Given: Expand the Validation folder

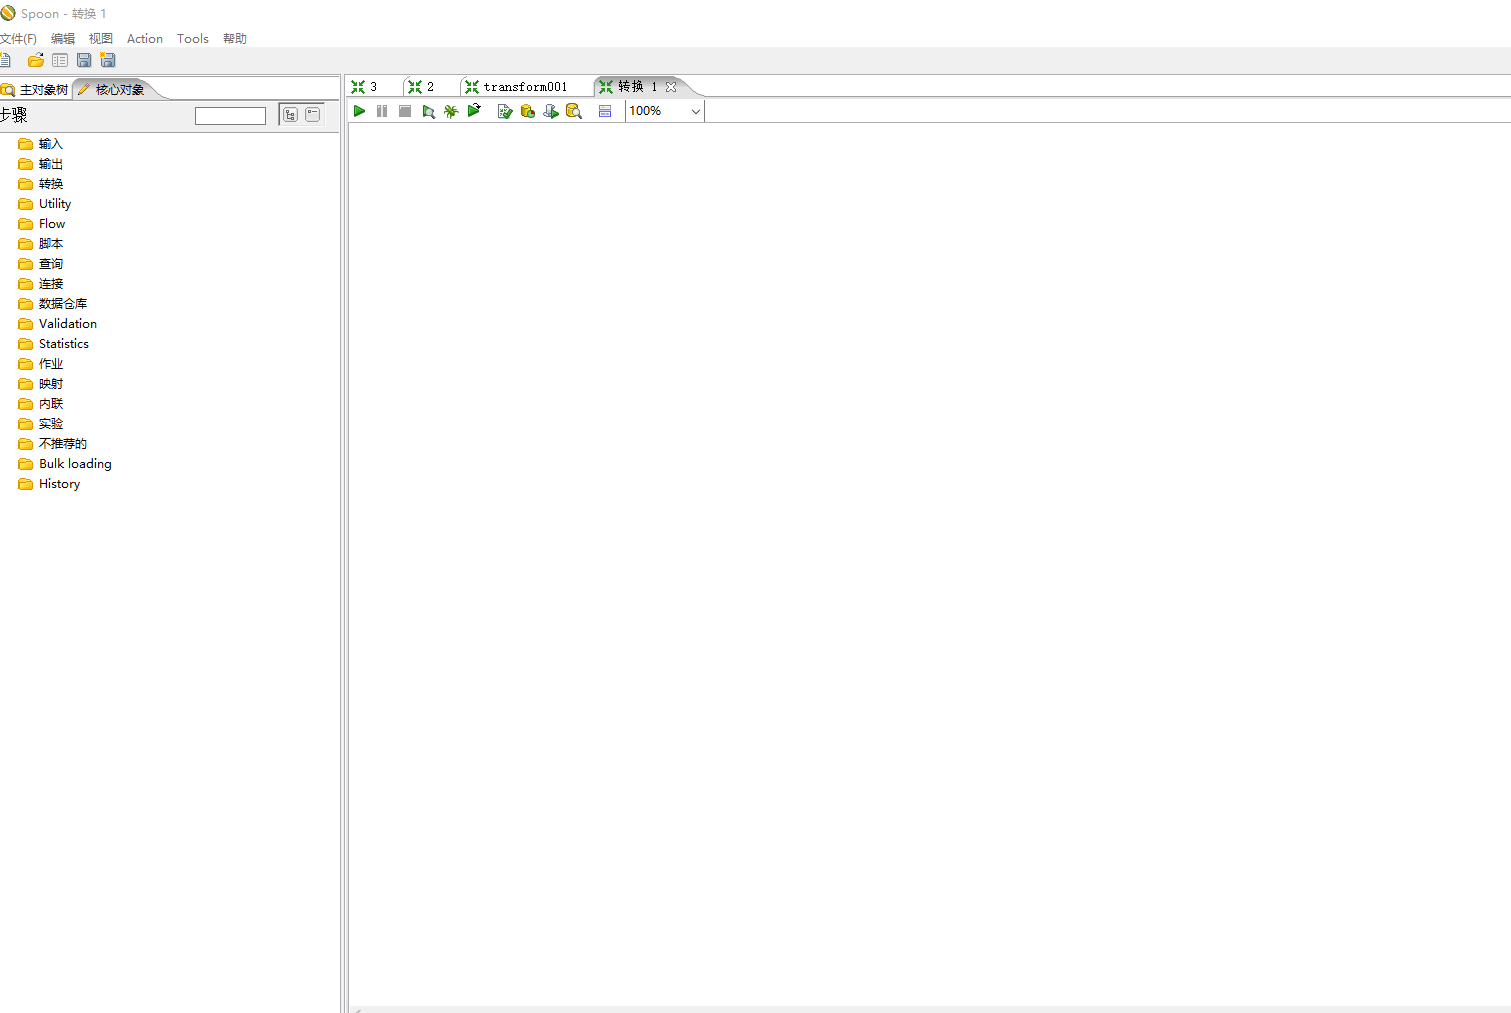Looking at the screenshot, I should point(58,324).
